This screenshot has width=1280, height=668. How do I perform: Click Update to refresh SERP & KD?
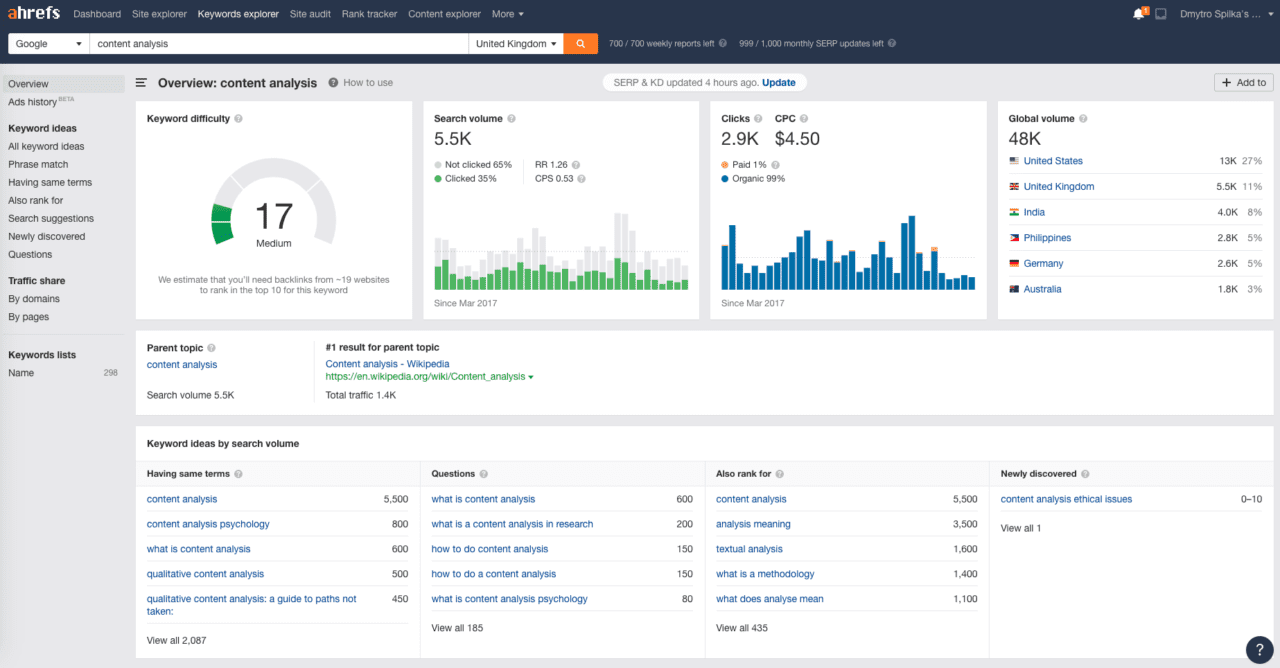tap(782, 82)
